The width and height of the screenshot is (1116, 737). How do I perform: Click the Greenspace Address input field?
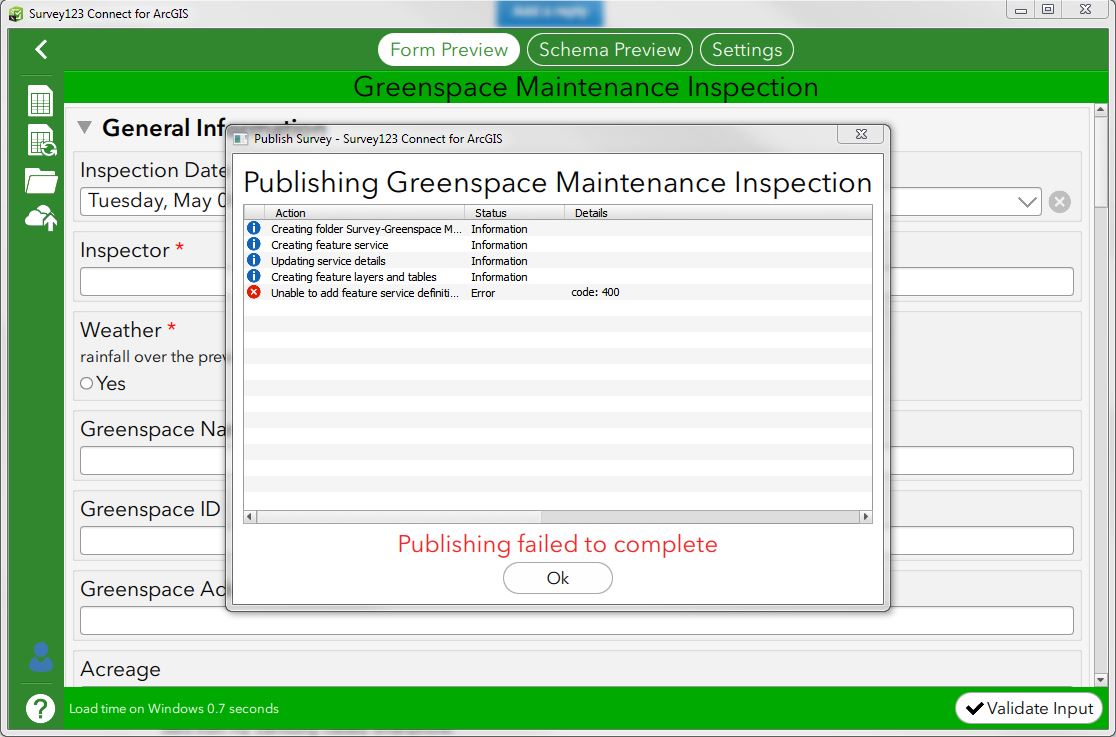577,620
